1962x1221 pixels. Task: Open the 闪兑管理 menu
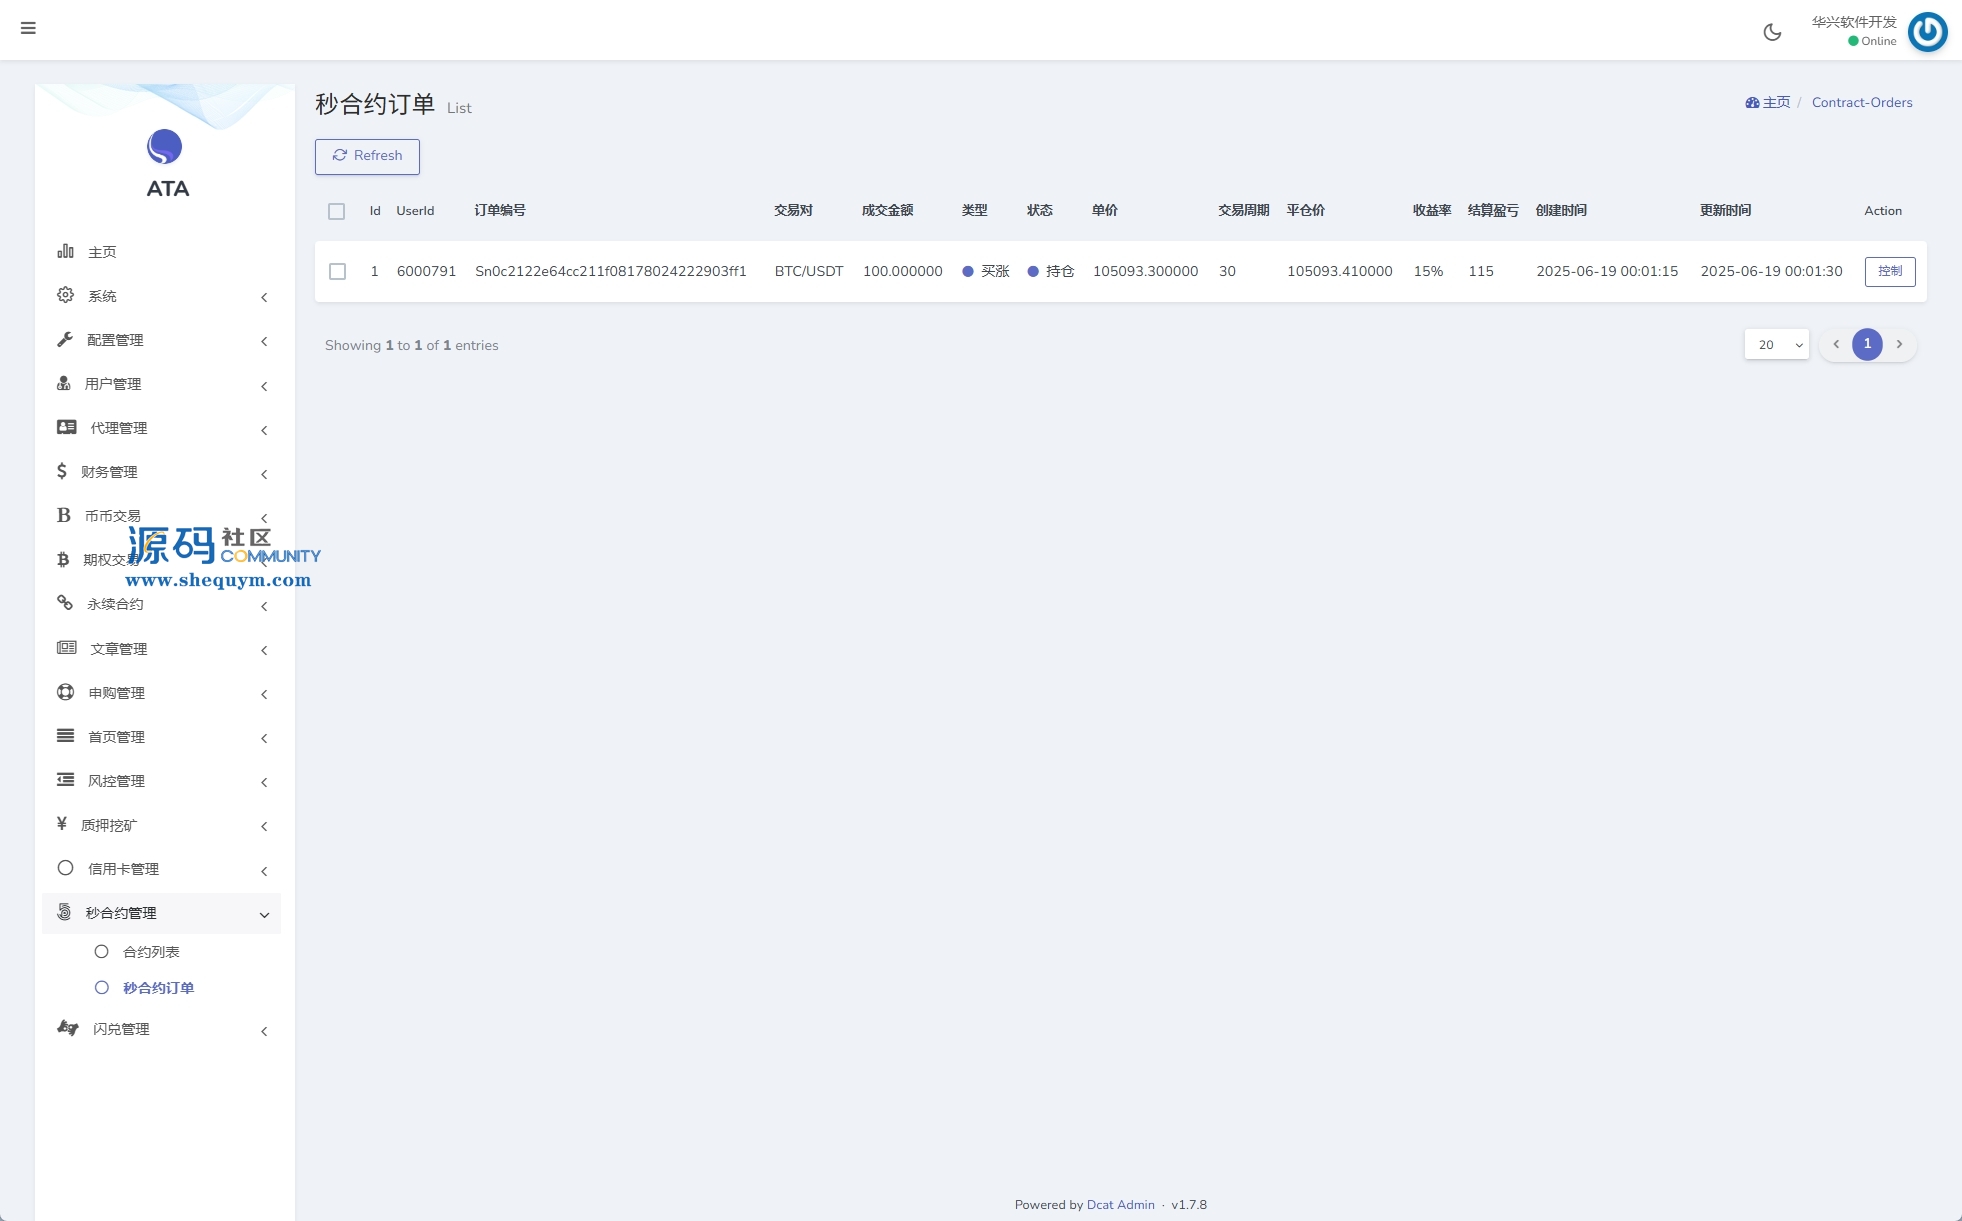tap(121, 1029)
